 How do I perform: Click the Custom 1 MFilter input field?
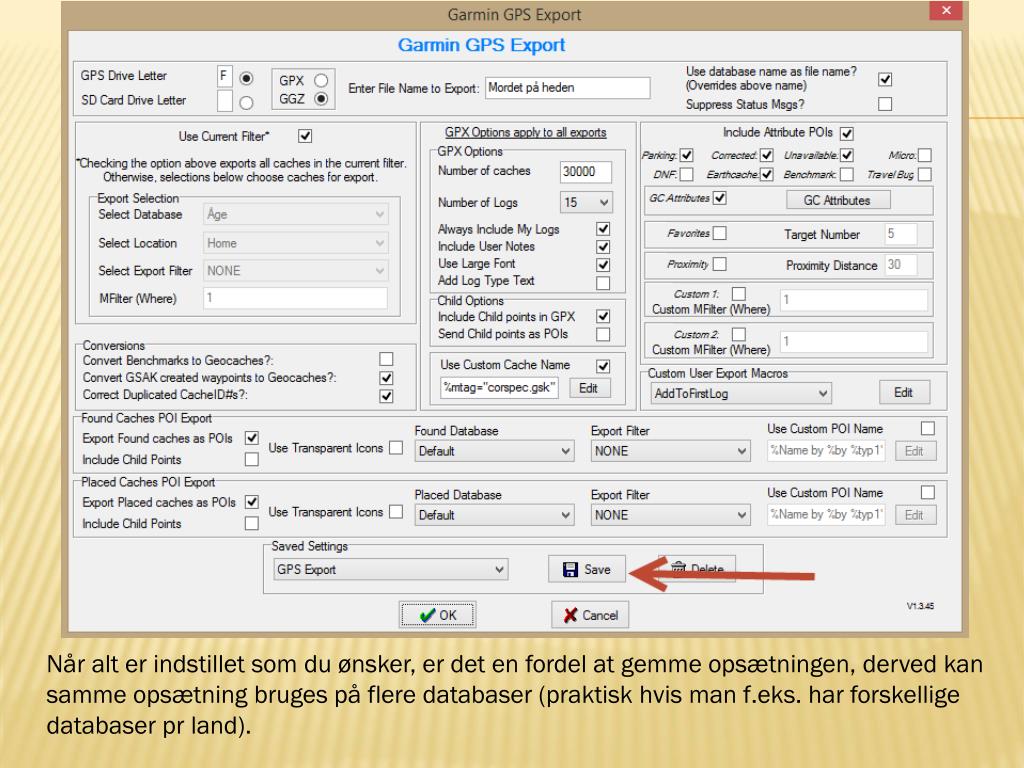(854, 300)
